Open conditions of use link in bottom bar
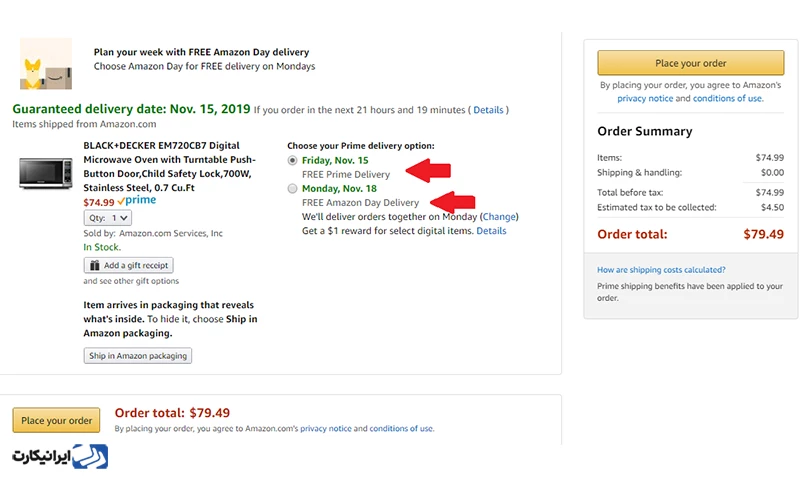This screenshot has width=800, height=477. pyautogui.click(x=401, y=429)
